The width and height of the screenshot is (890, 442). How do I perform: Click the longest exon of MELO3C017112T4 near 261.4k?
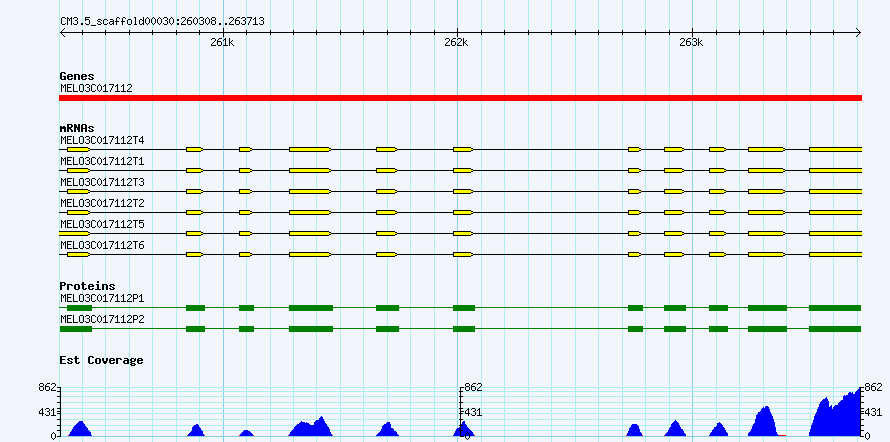[310, 149]
